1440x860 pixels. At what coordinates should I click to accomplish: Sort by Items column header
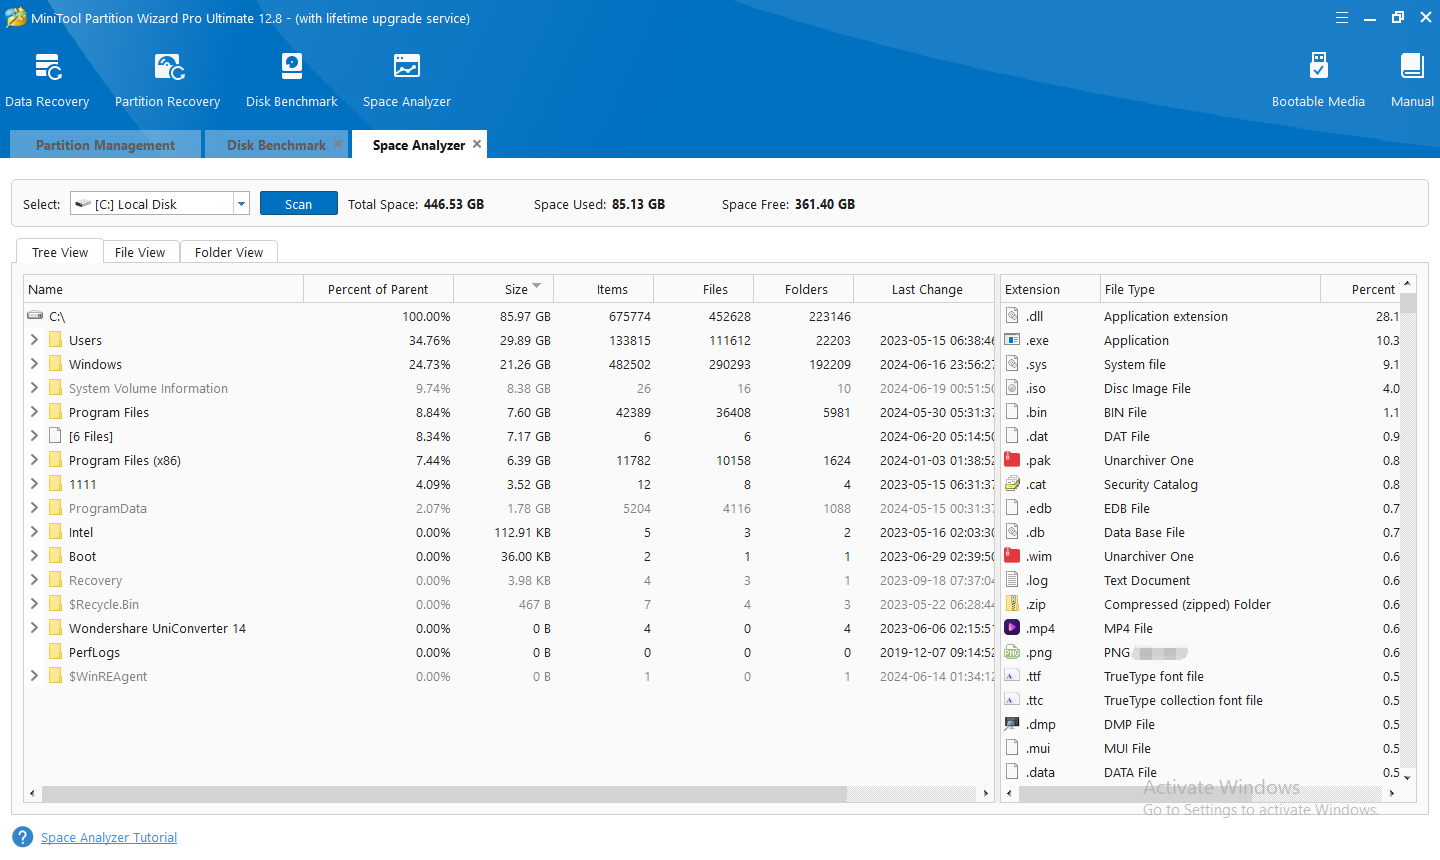[x=604, y=289]
